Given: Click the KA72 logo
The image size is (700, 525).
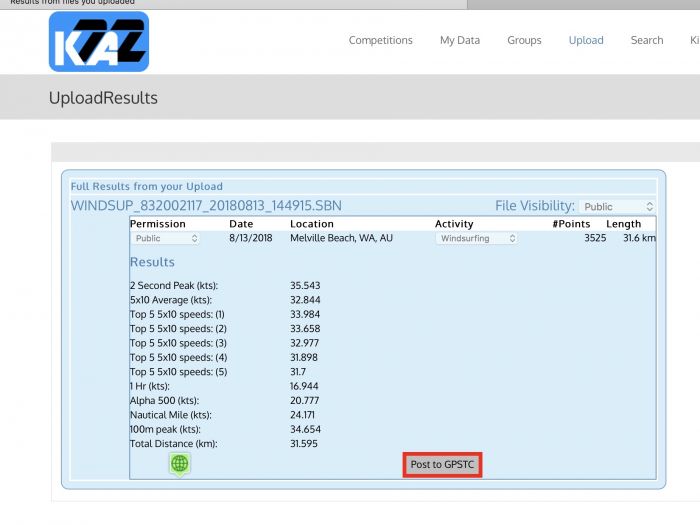Looking at the screenshot, I should point(98,41).
